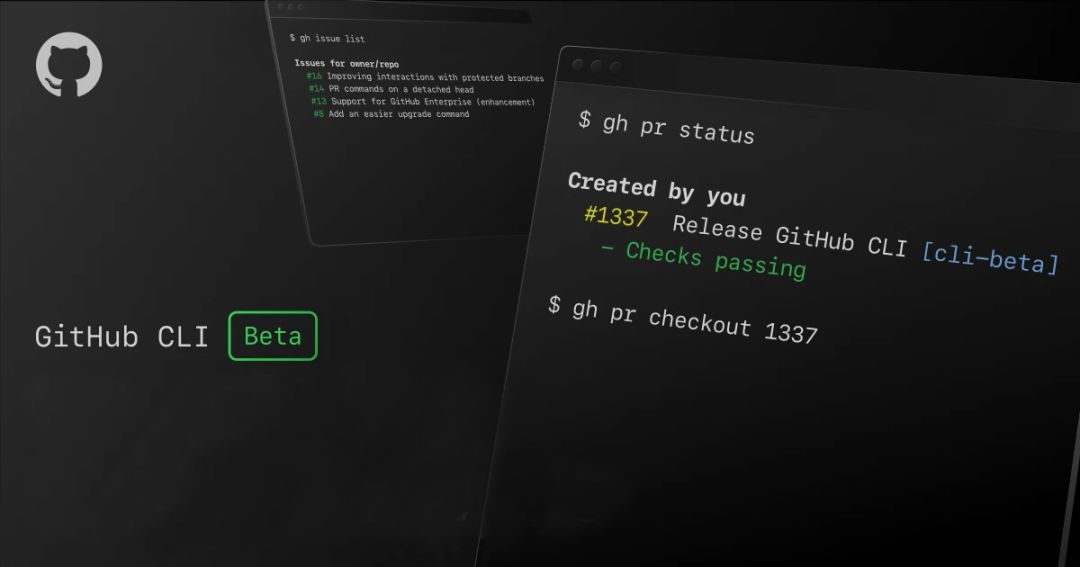Click the 'Issues for owner/repo' heading
Image resolution: width=1080 pixels, height=567 pixels.
(346, 64)
